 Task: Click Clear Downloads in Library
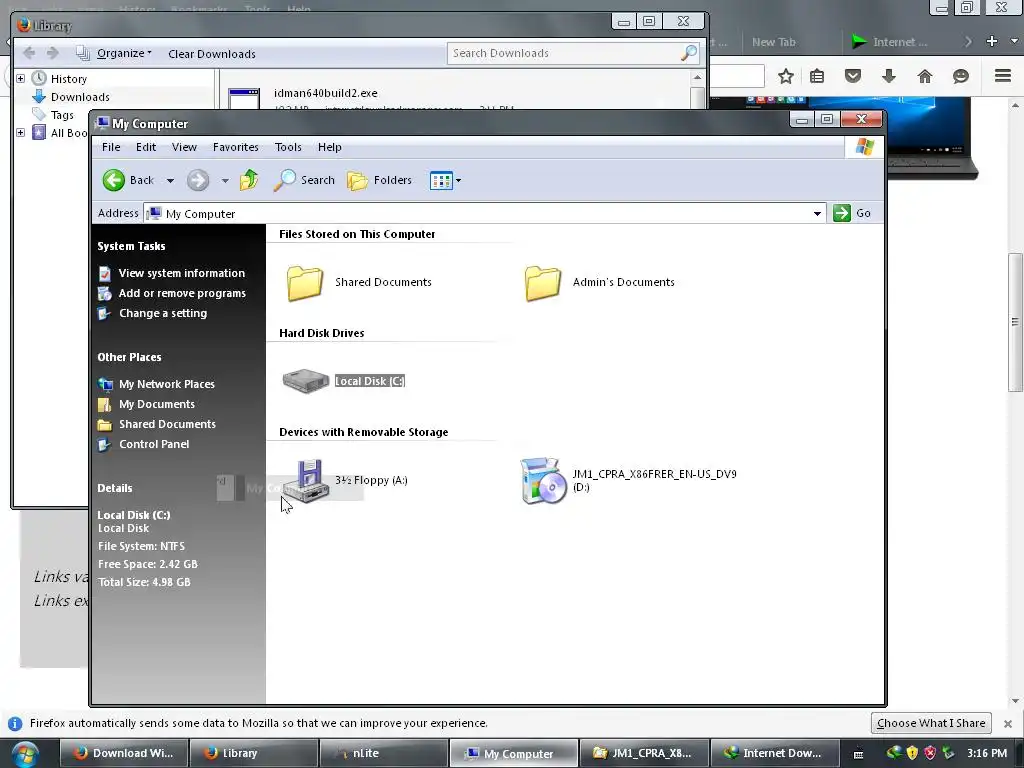(x=212, y=54)
